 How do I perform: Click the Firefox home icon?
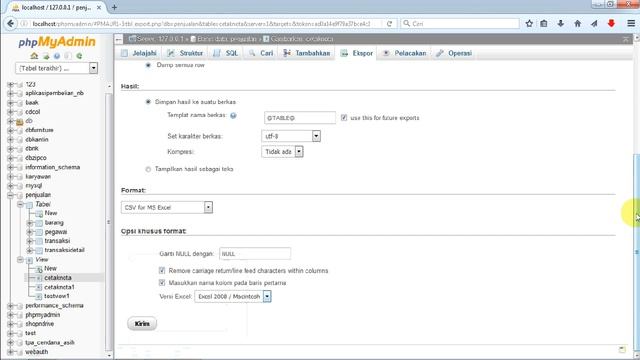pos(577,24)
